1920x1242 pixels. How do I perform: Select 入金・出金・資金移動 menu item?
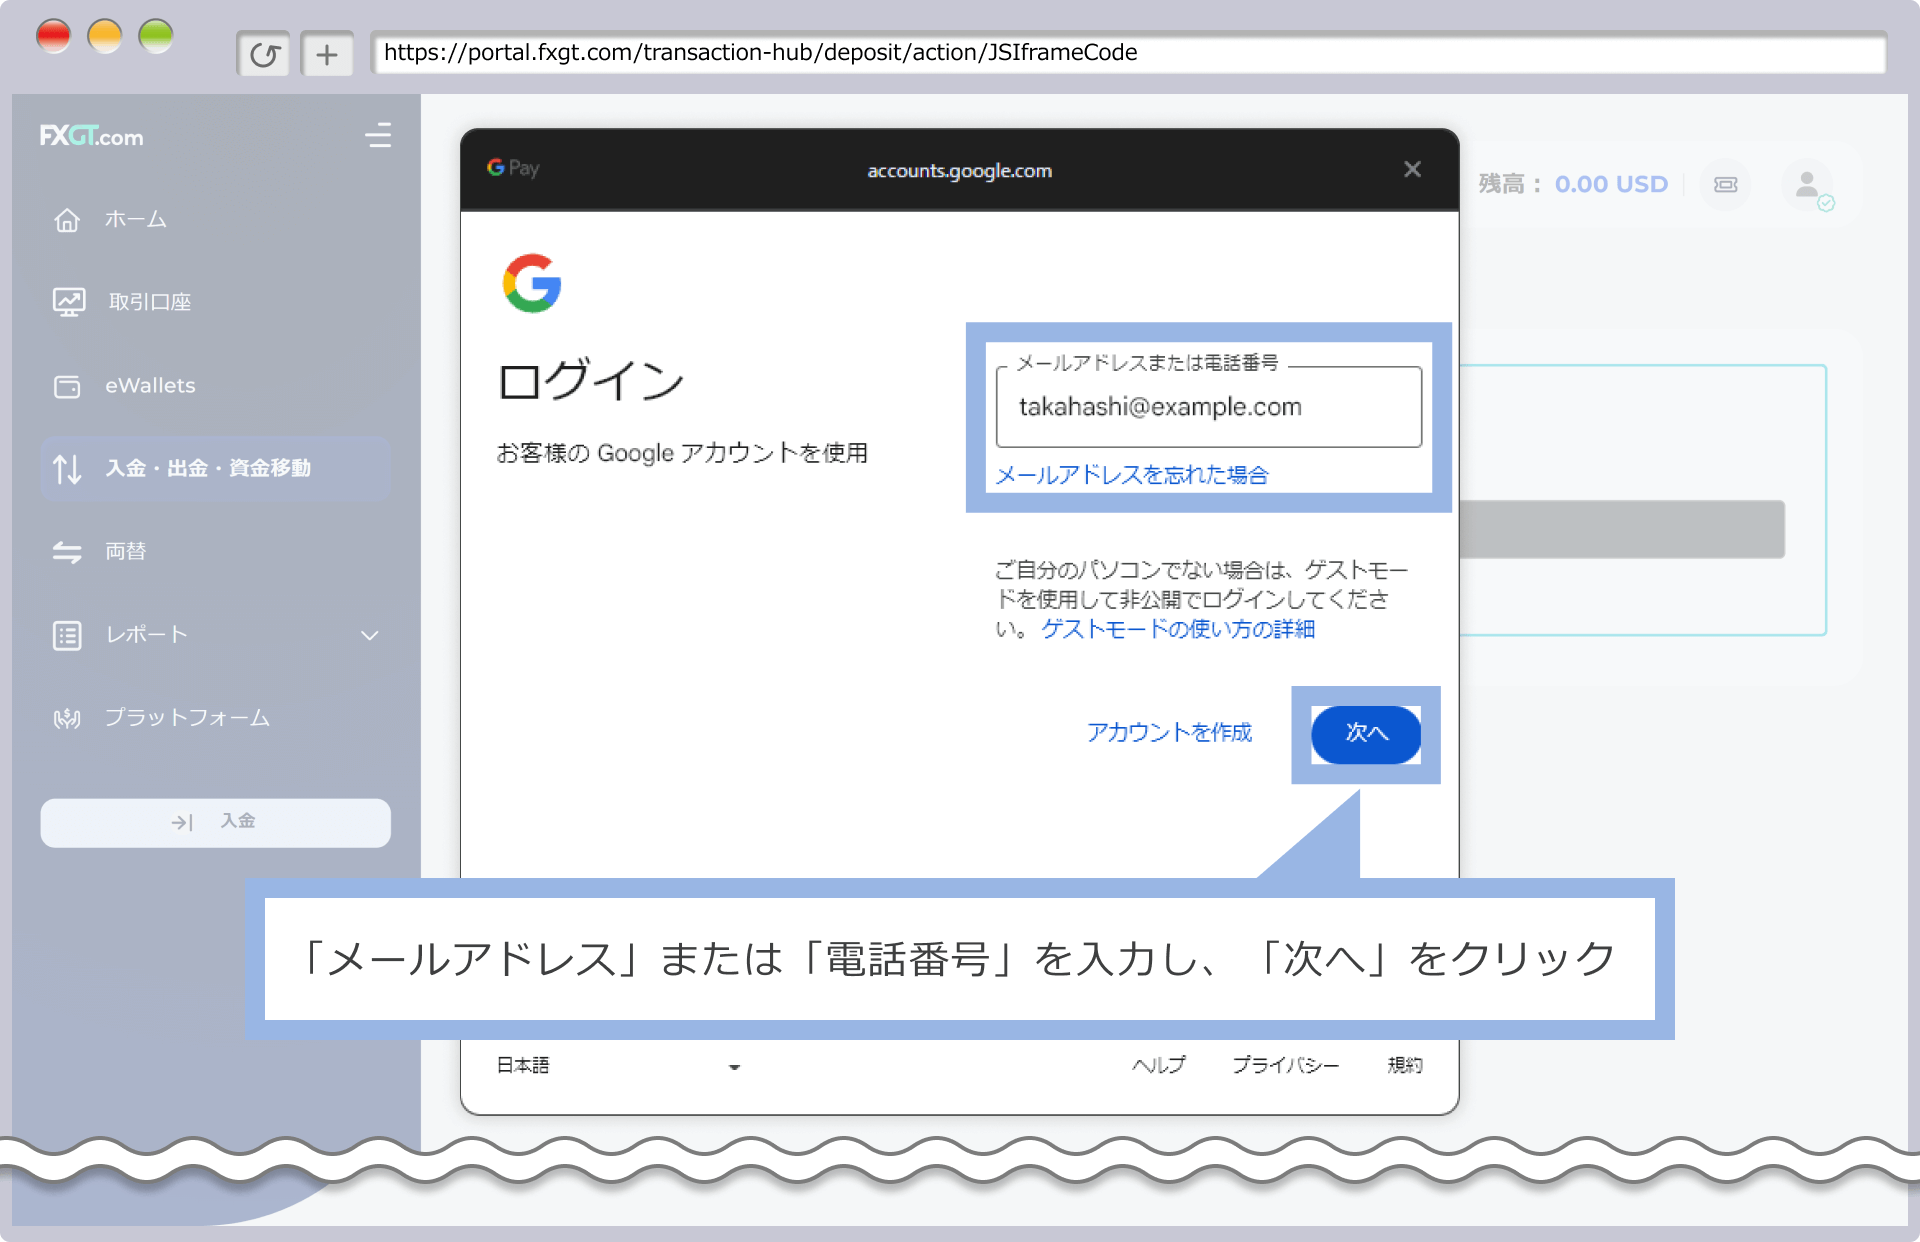(215, 468)
